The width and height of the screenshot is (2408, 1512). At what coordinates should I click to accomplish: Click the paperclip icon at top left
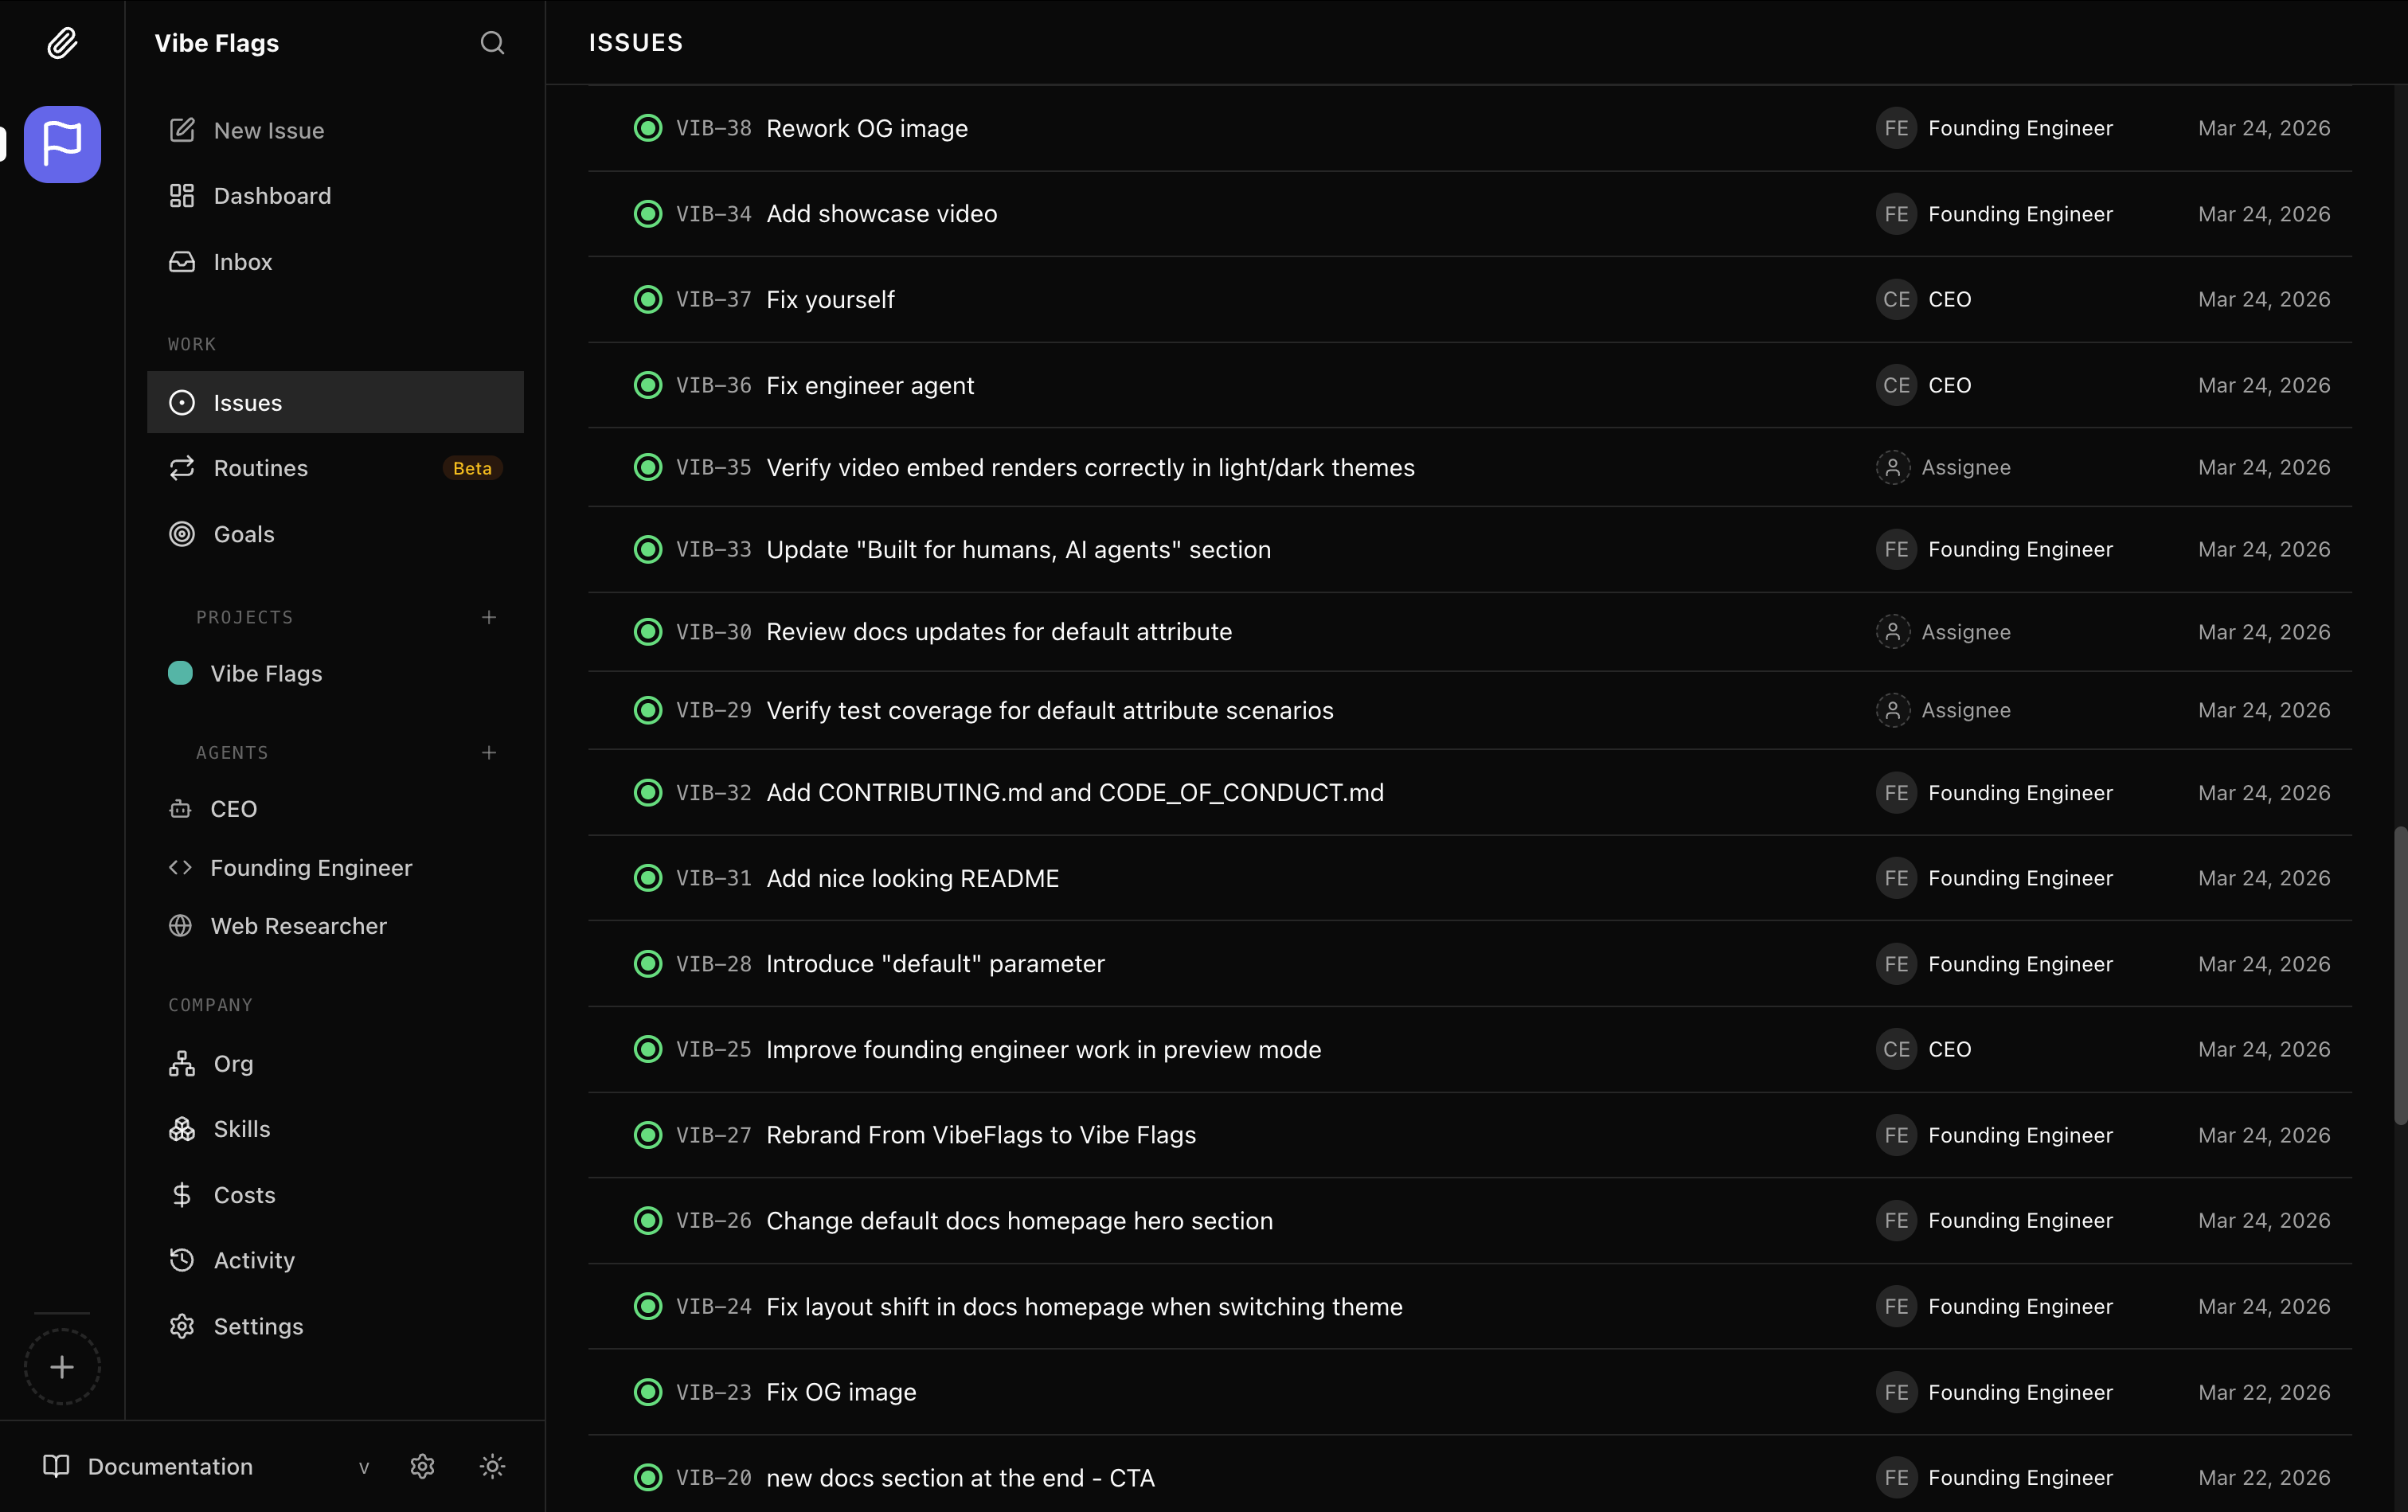62,43
